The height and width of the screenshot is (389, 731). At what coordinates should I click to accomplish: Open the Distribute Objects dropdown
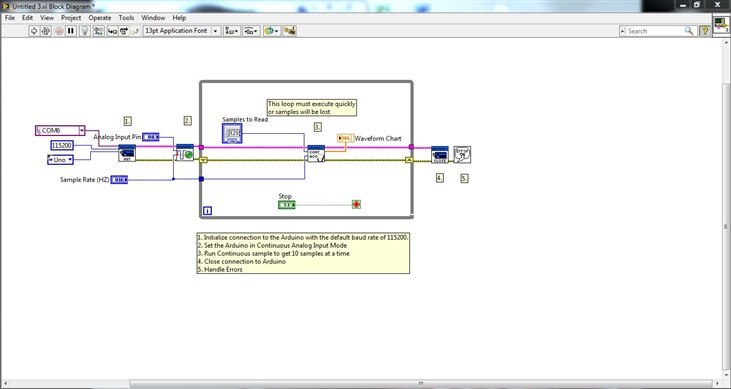[251, 31]
